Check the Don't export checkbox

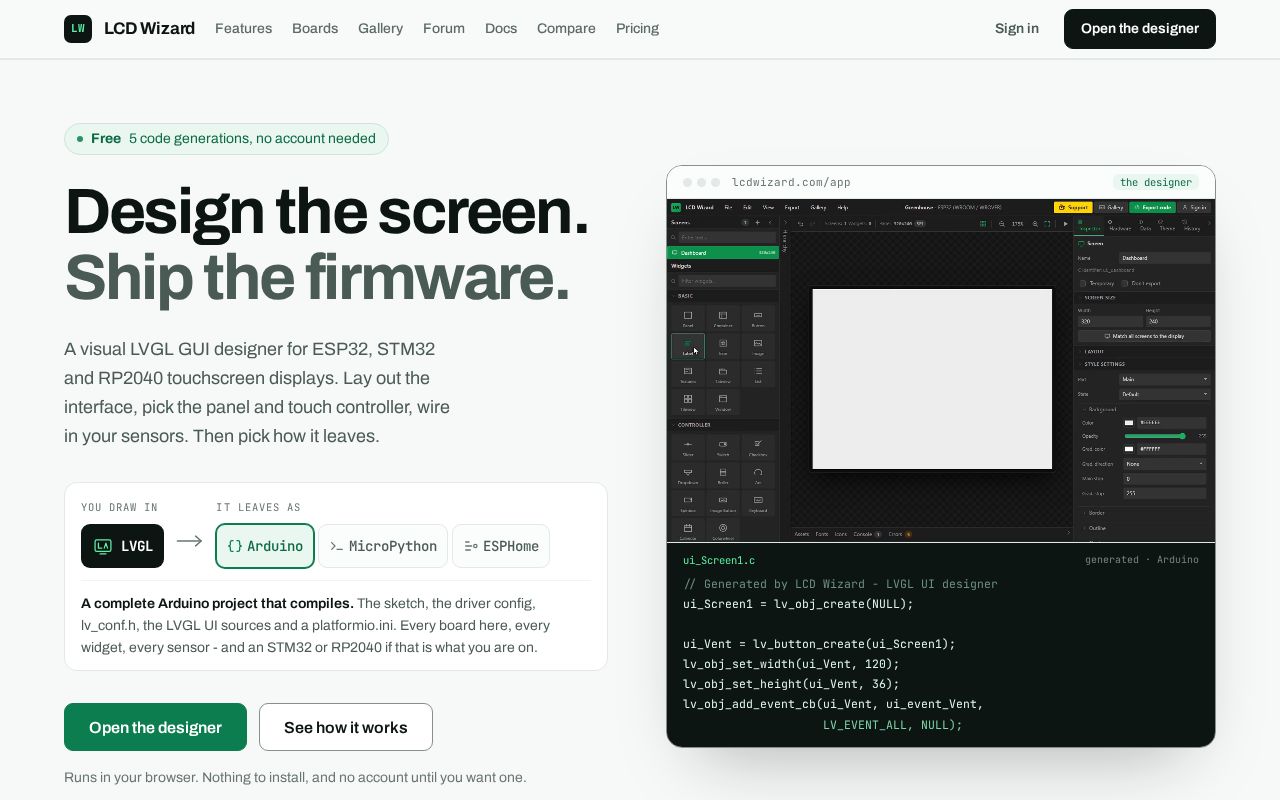click(1125, 284)
